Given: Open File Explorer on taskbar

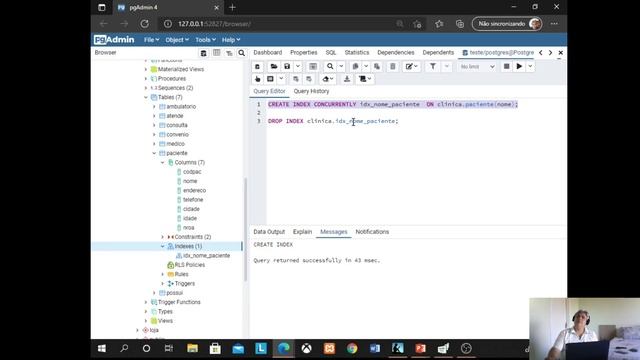Looking at the screenshot, I should pos(192,348).
